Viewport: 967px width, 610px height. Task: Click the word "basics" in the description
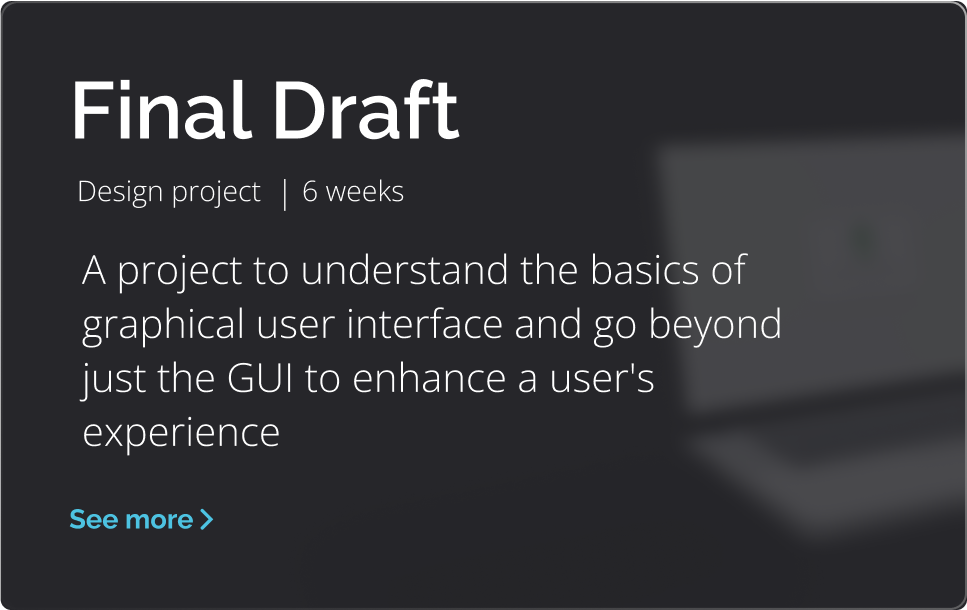pos(632,271)
